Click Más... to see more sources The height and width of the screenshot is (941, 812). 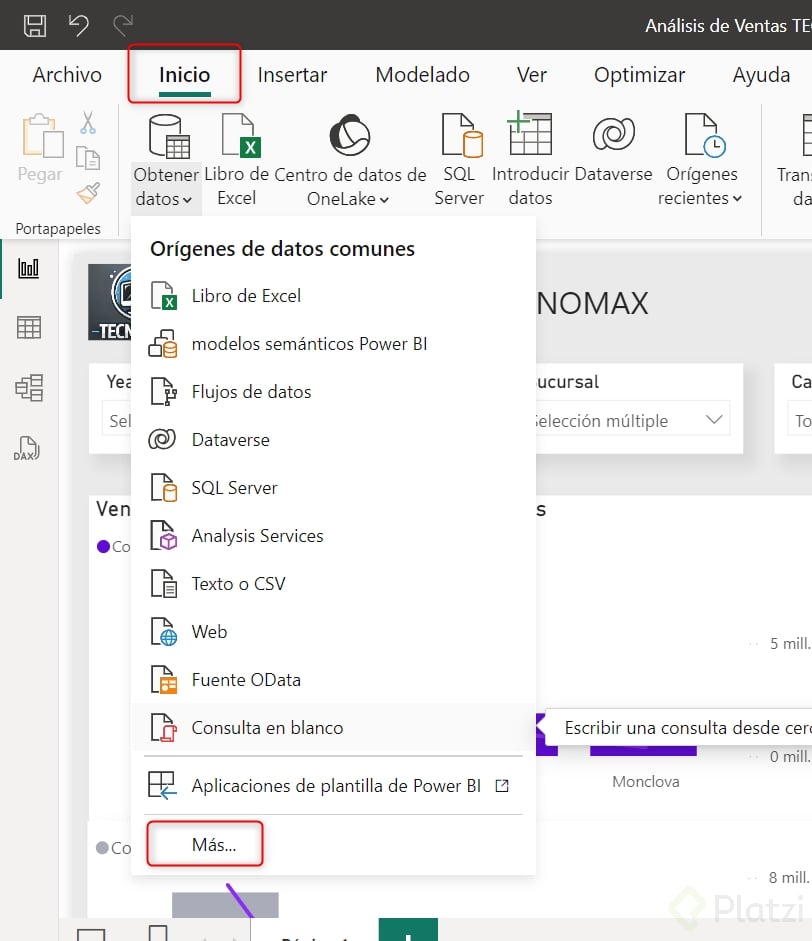(x=214, y=845)
